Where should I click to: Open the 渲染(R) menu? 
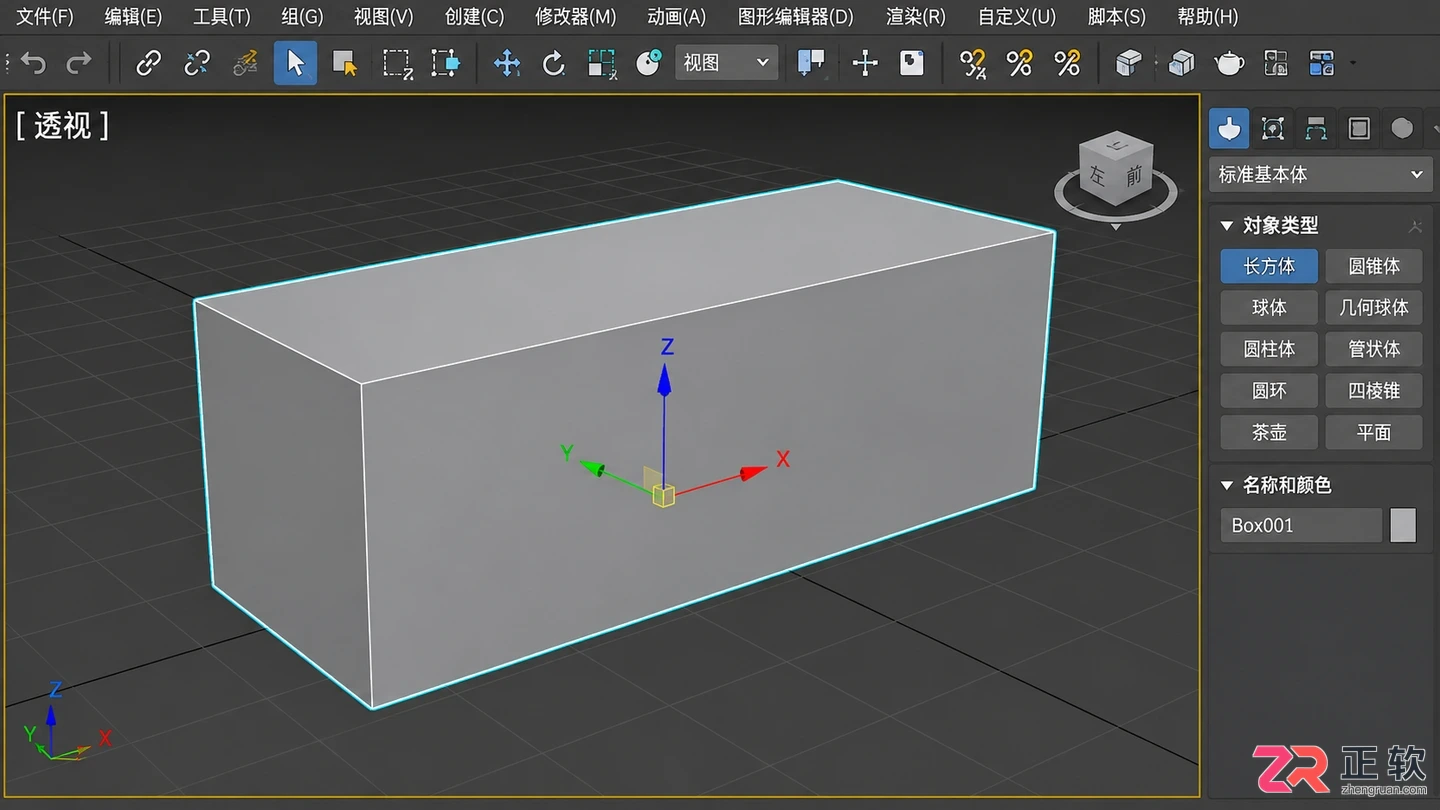click(915, 16)
